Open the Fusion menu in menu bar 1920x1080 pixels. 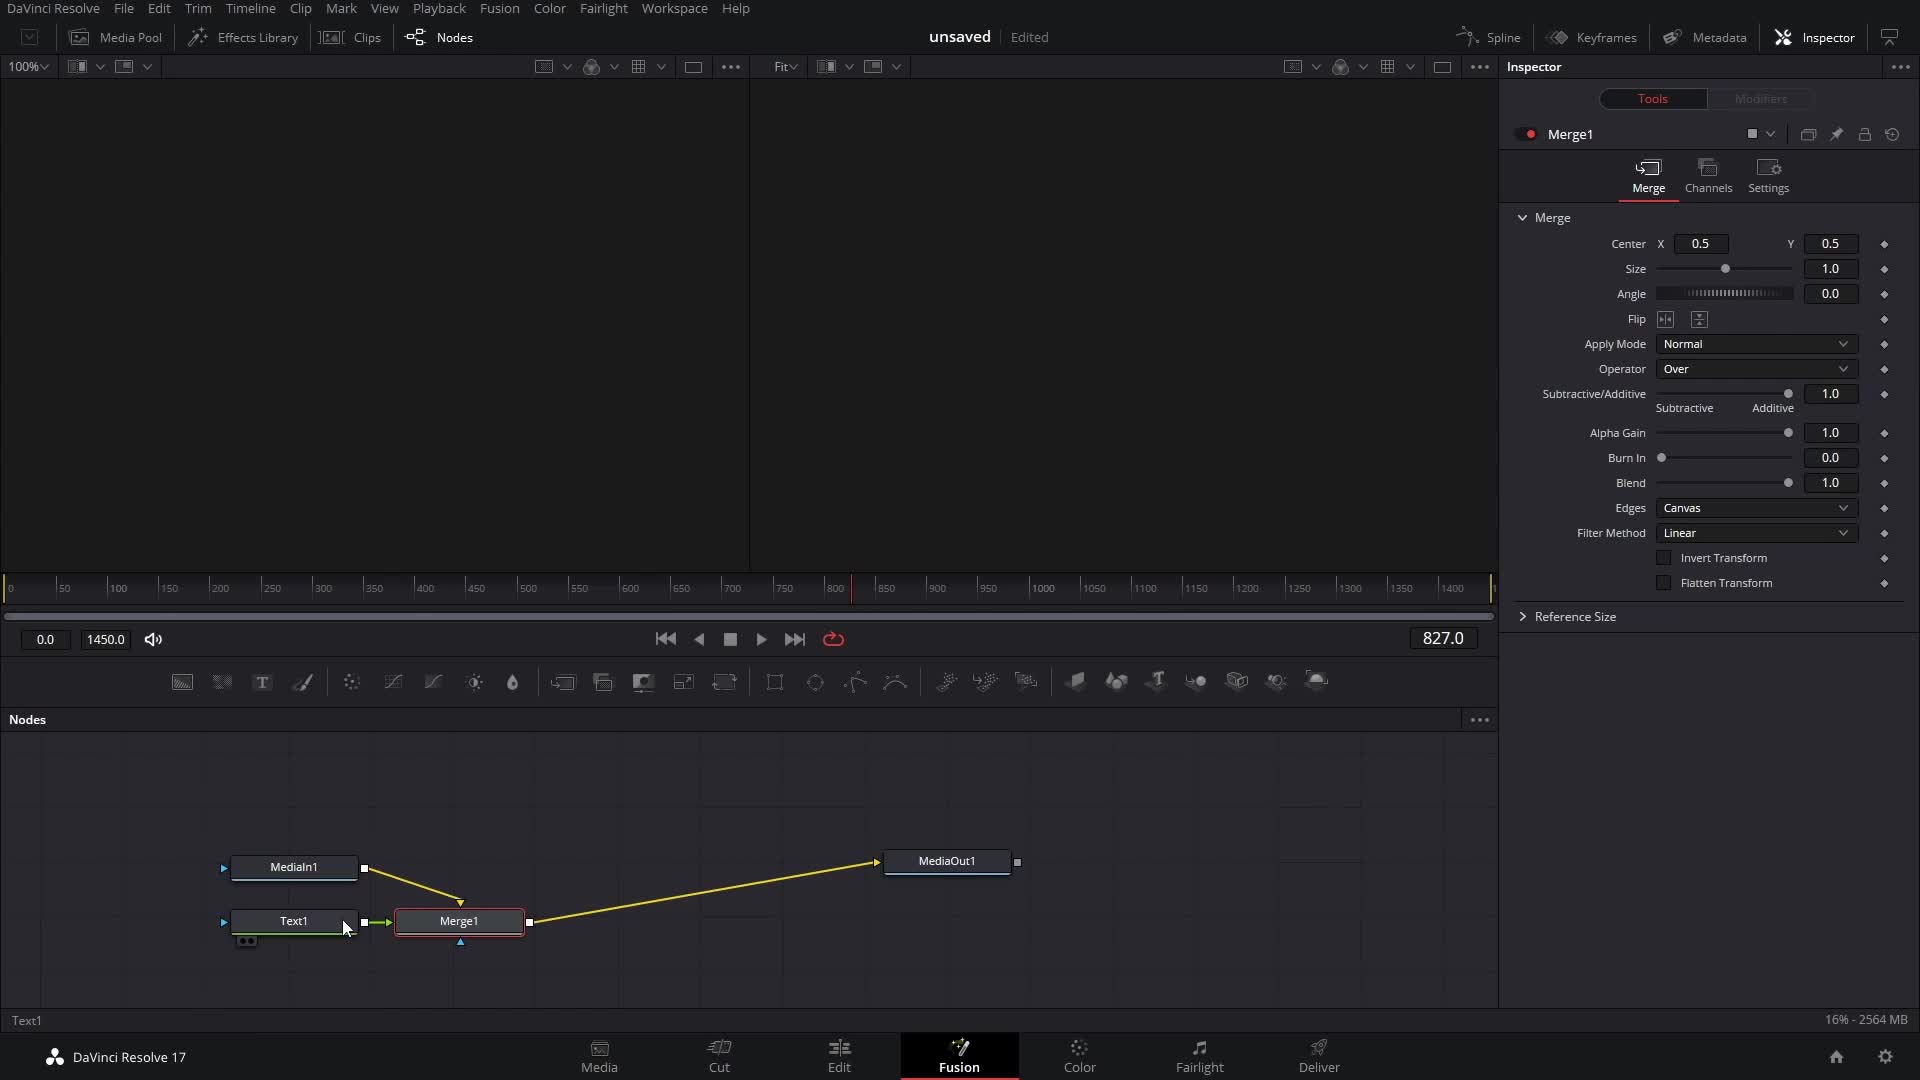coord(499,8)
